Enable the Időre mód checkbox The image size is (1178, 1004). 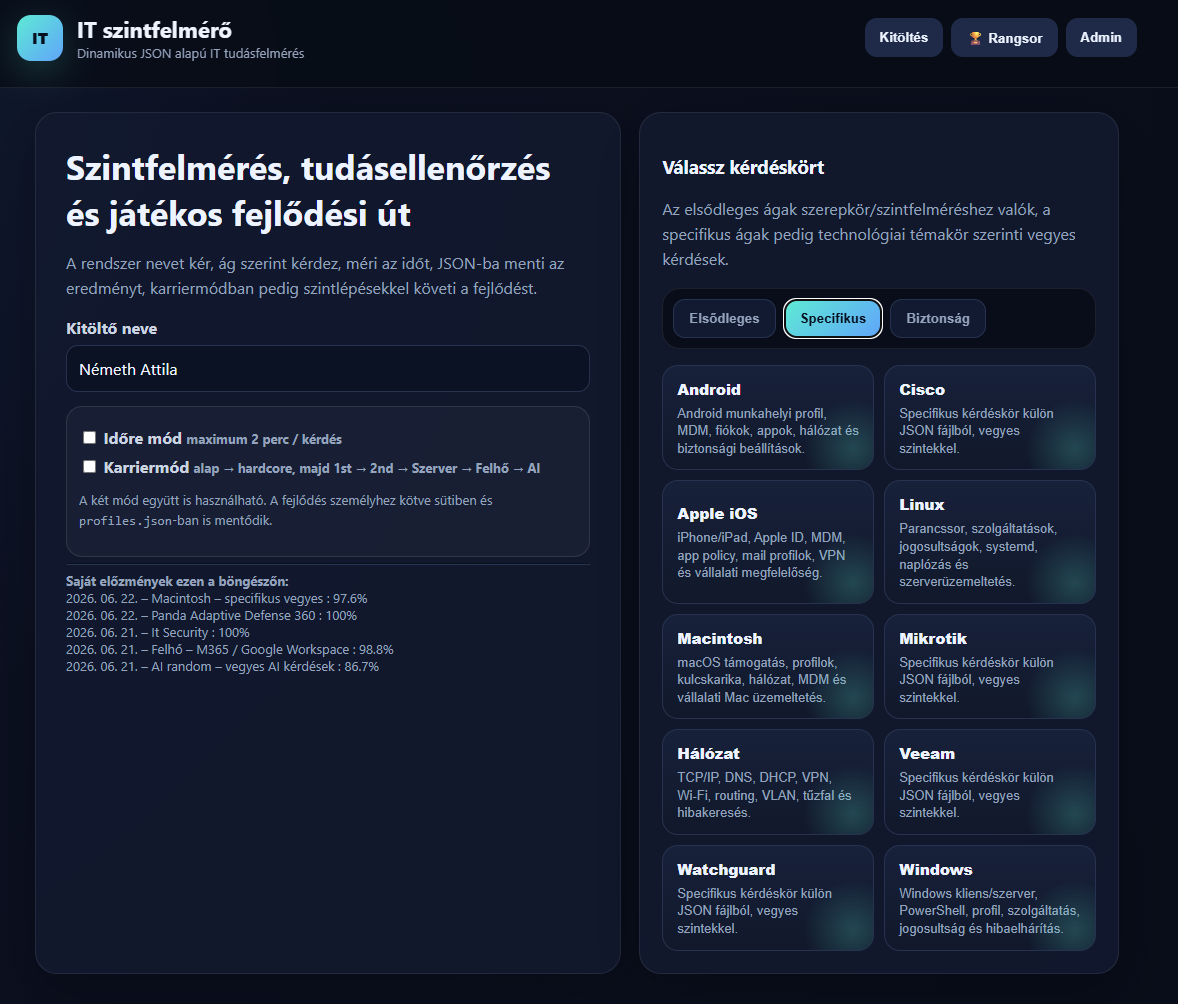89,437
